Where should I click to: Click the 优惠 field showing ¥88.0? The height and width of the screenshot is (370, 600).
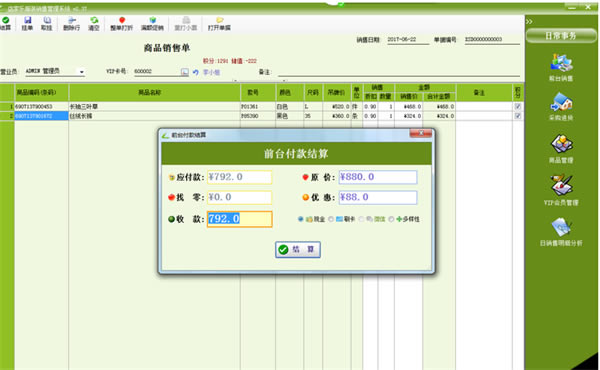click(378, 197)
